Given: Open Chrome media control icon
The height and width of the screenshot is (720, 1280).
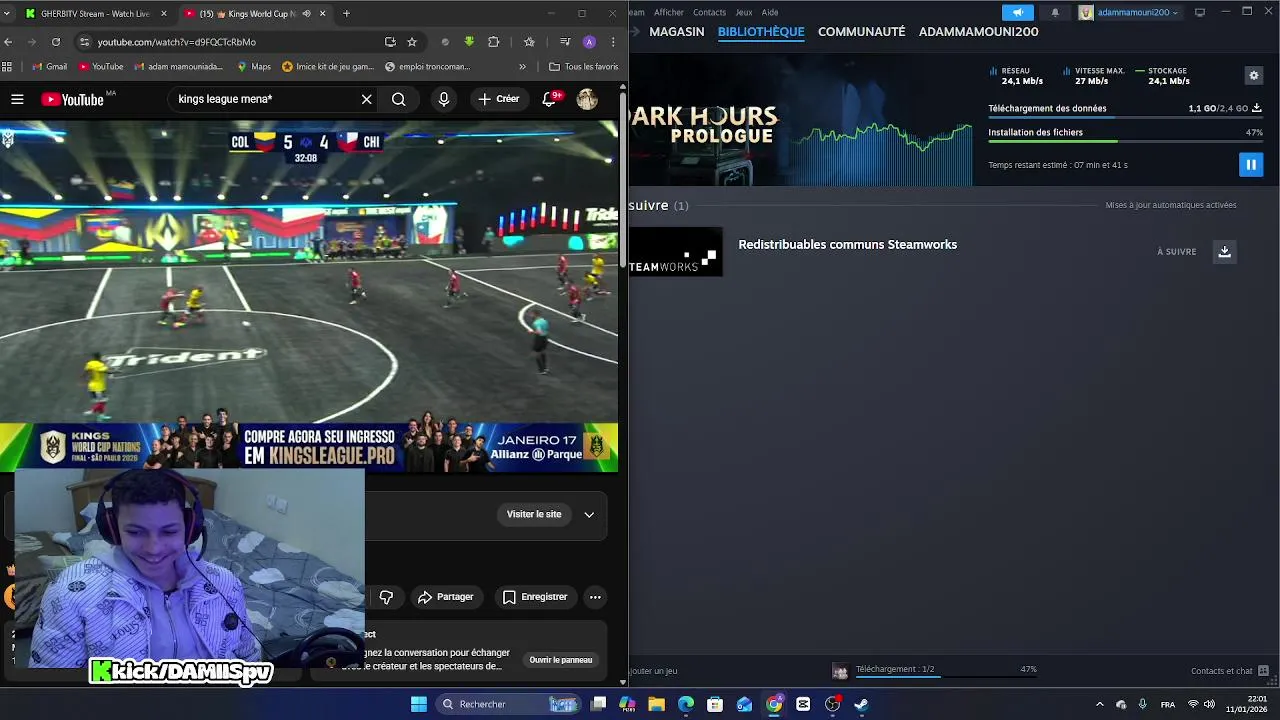Looking at the screenshot, I should tap(565, 42).
